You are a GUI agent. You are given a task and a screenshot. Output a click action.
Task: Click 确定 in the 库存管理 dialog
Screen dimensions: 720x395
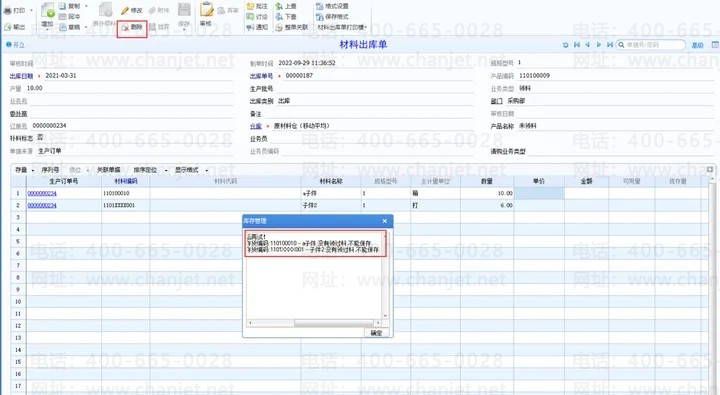(377, 333)
